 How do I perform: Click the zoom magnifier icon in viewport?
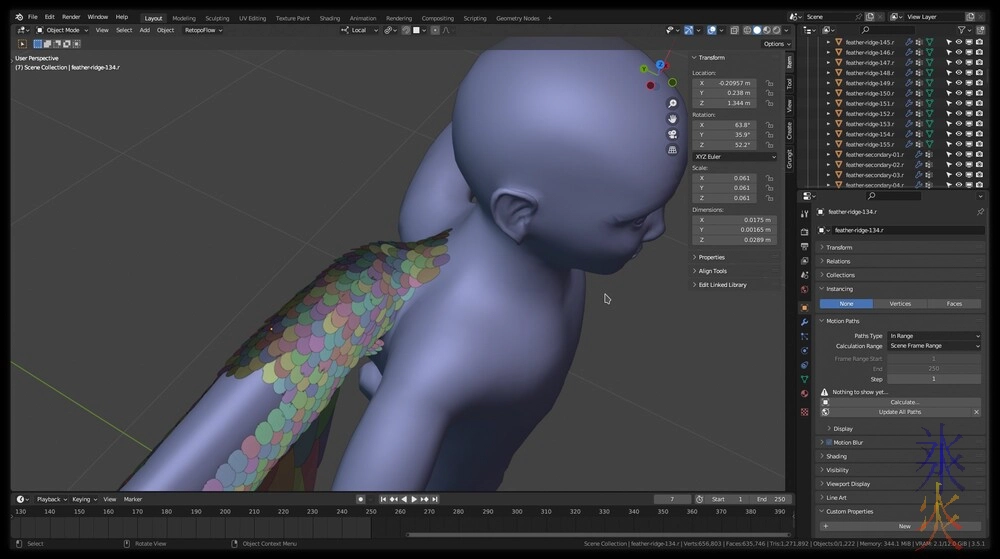tap(673, 103)
